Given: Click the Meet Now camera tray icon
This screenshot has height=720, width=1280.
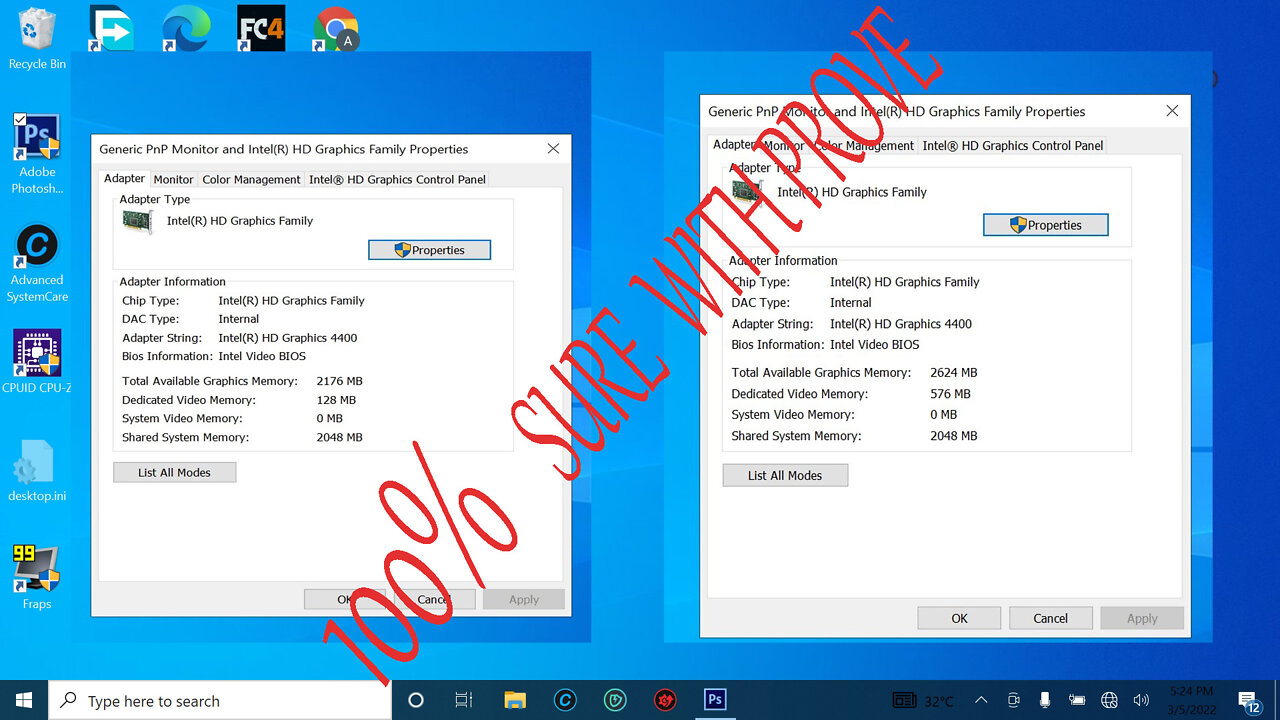Looking at the screenshot, I should click(1013, 700).
